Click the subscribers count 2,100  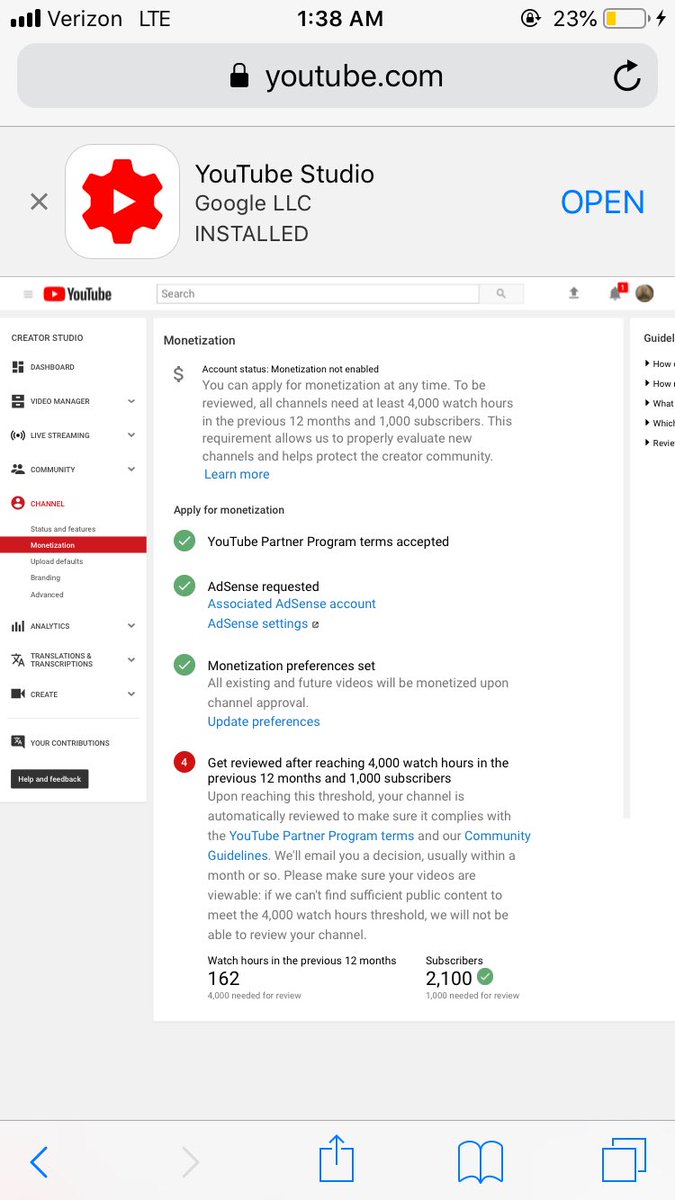coord(448,978)
